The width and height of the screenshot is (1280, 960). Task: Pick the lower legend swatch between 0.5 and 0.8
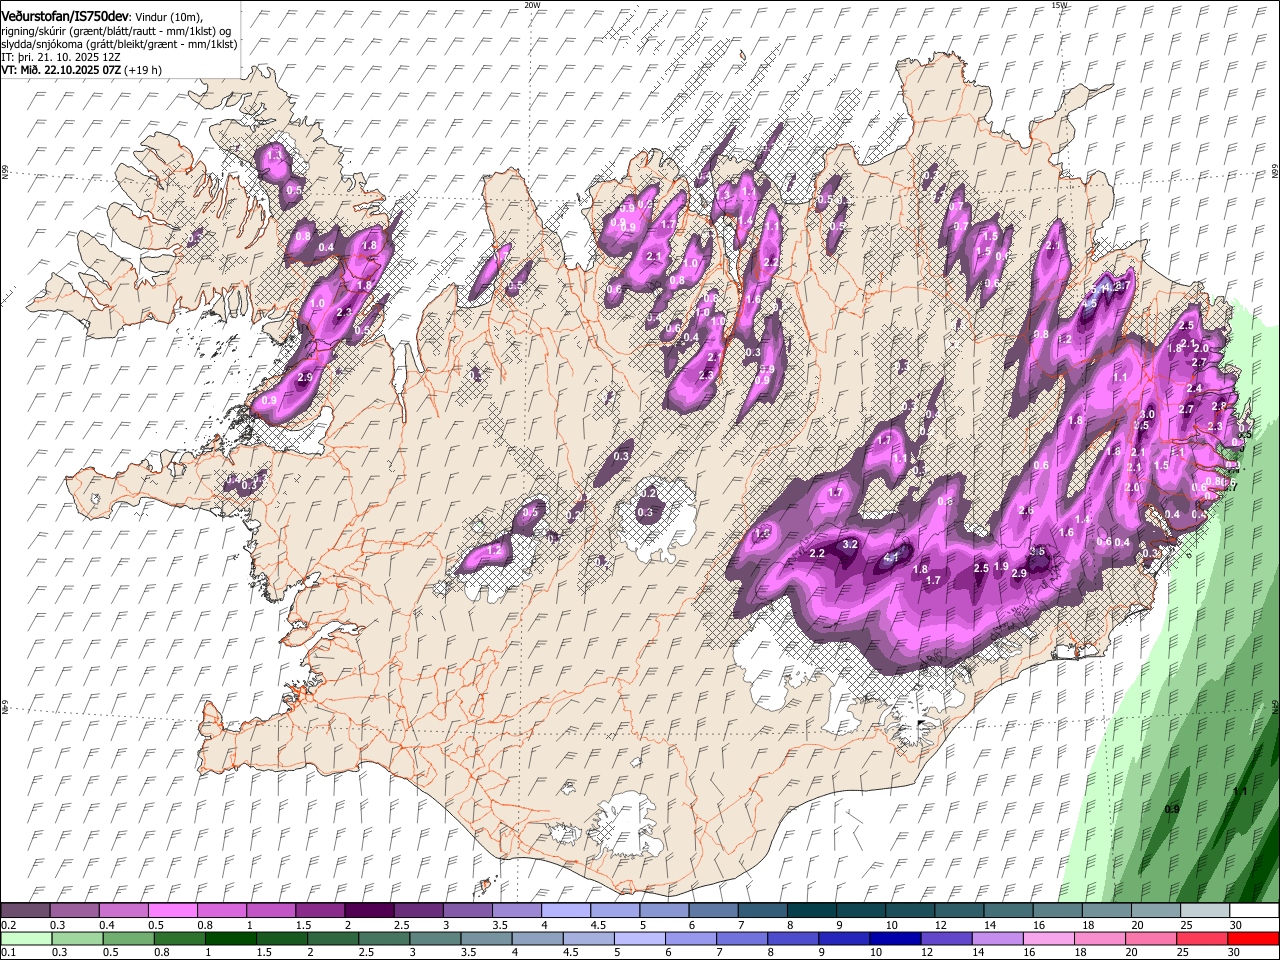click(x=129, y=938)
